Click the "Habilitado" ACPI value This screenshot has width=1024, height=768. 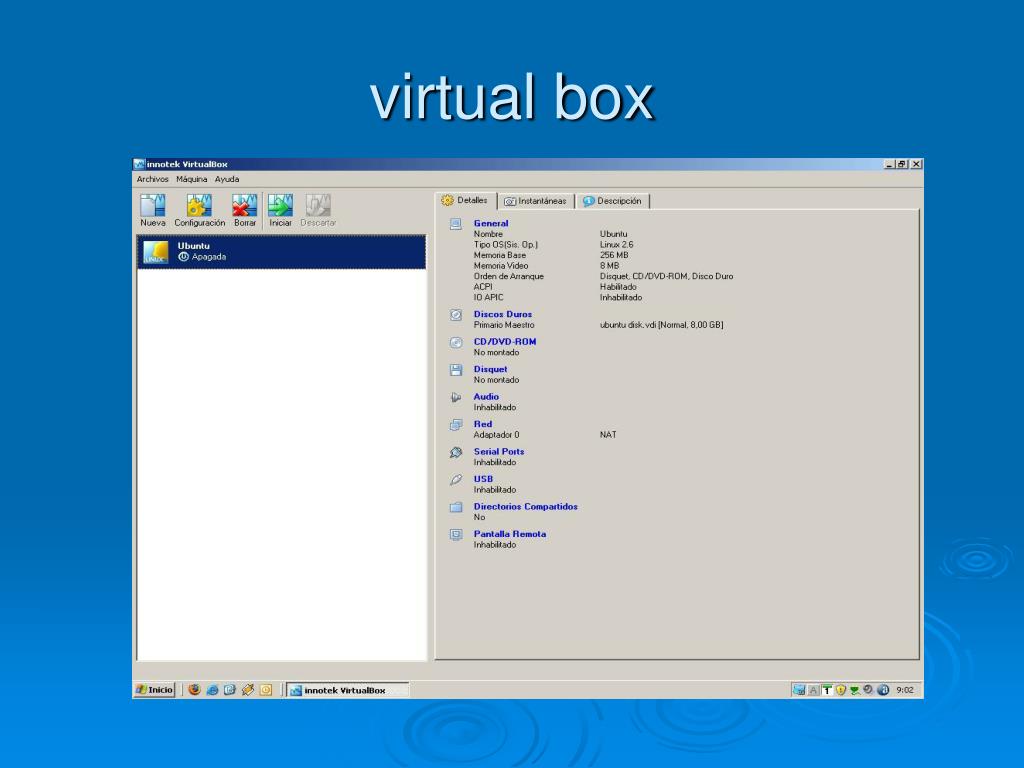tap(618, 287)
